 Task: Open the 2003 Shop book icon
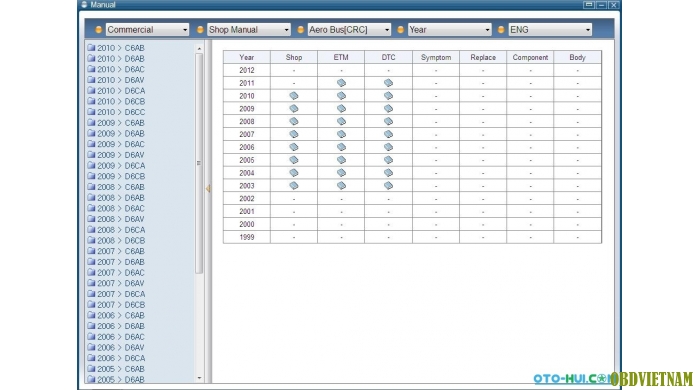[x=294, y=186]
